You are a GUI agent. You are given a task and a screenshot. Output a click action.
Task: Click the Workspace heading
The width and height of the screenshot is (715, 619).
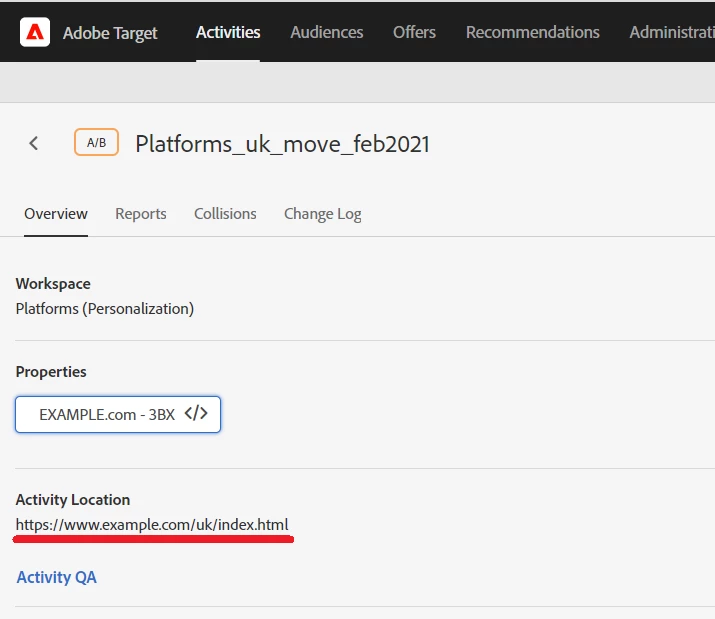click(x=53, y=284)
